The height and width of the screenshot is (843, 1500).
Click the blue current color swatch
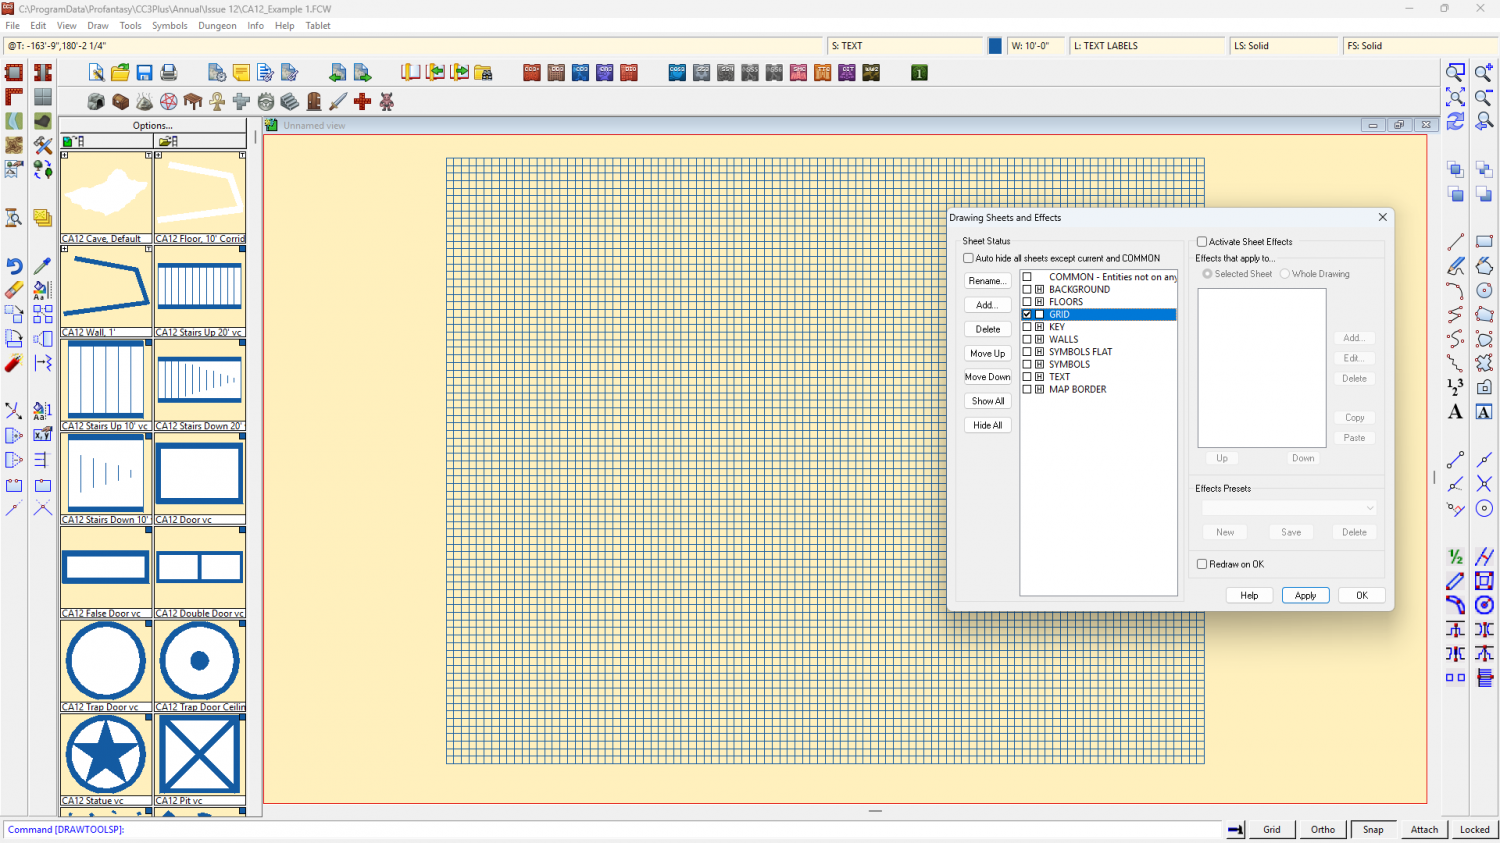pyautogui.click(x=995, y=46)
